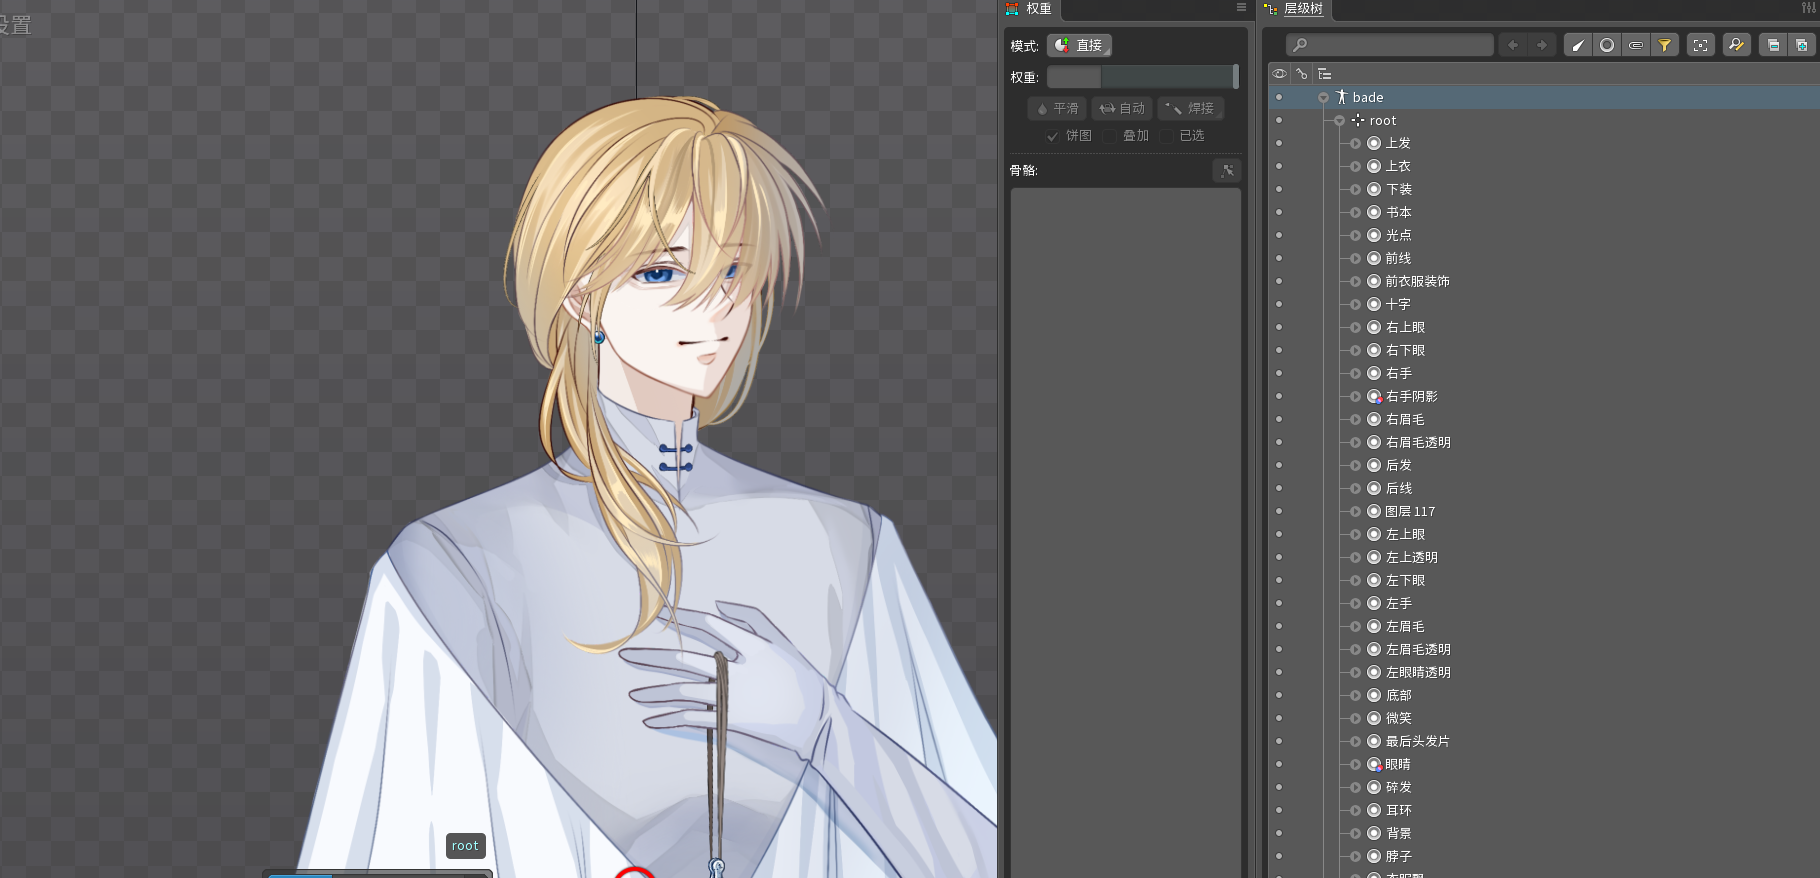
Task: Click the expand all tree icon
Action: [x=1802, y=45]
